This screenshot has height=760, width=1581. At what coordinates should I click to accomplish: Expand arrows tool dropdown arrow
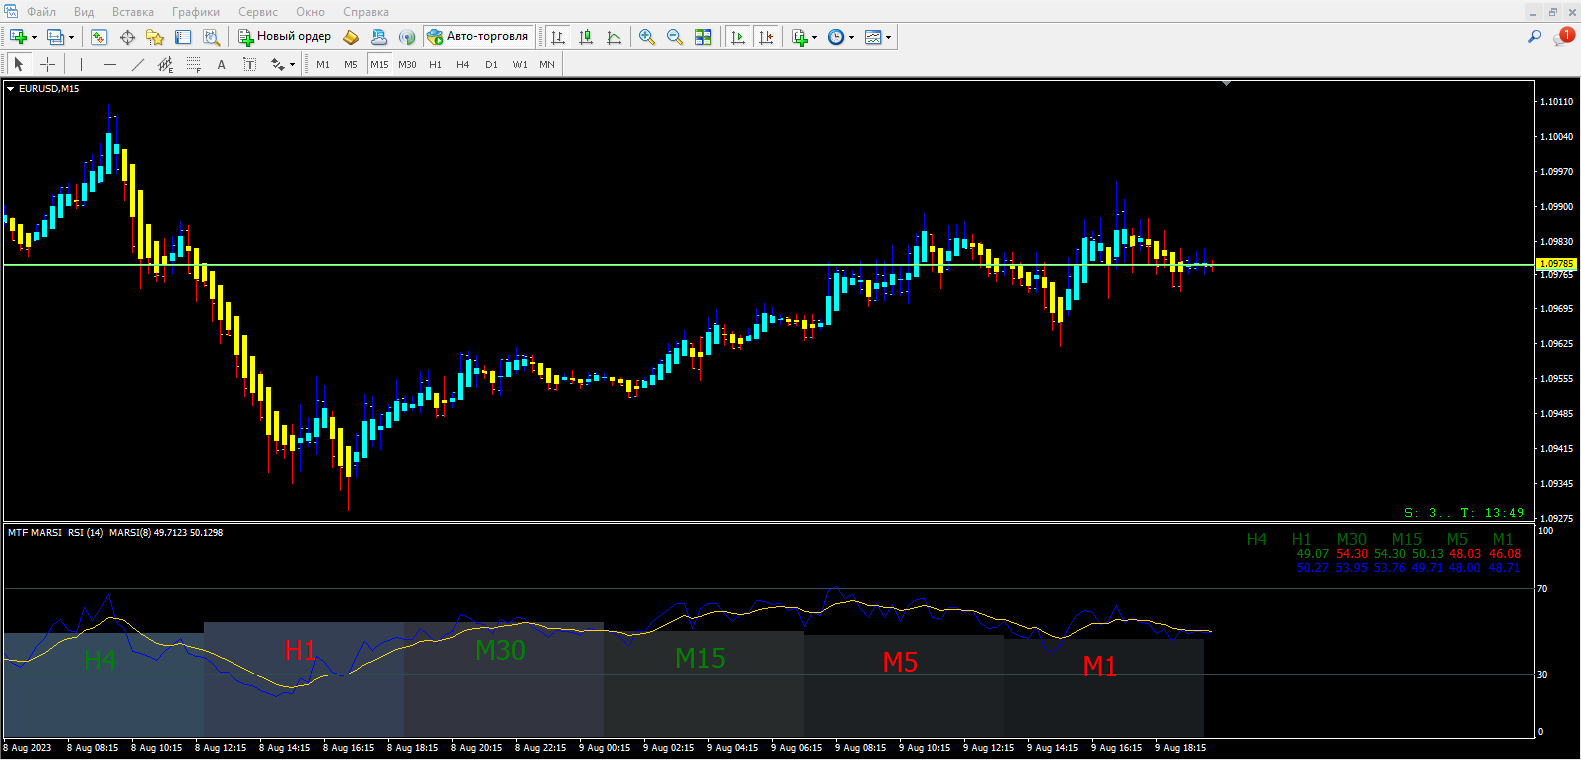(292, 65)
